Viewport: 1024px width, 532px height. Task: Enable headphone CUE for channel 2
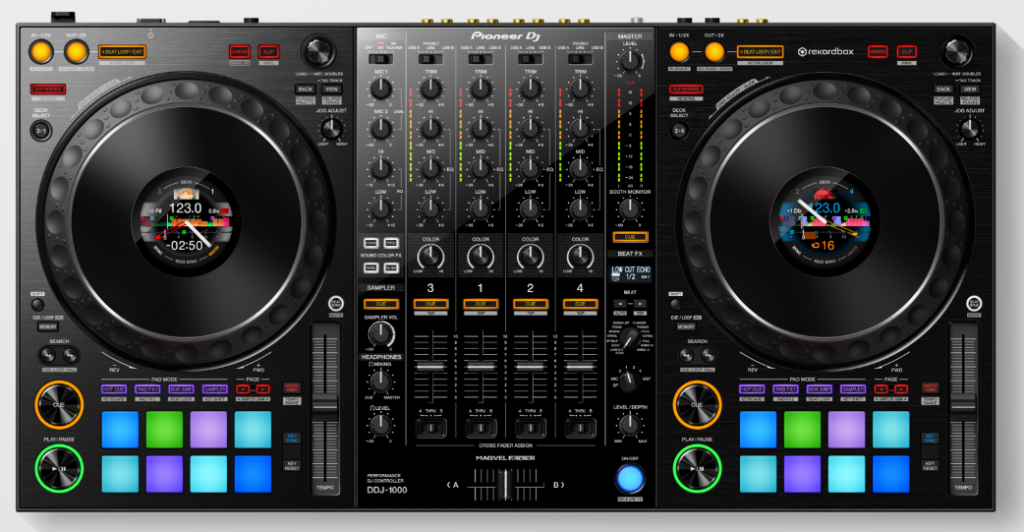[x=530, y=304]
